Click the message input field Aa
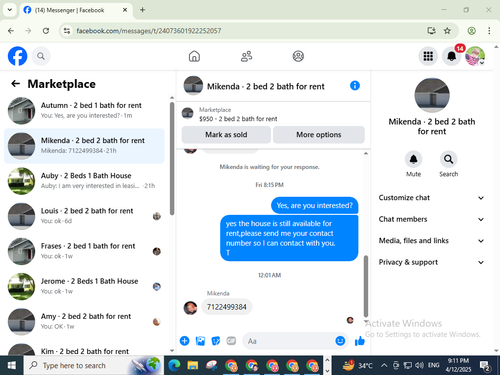 click(x=288, y=341)
